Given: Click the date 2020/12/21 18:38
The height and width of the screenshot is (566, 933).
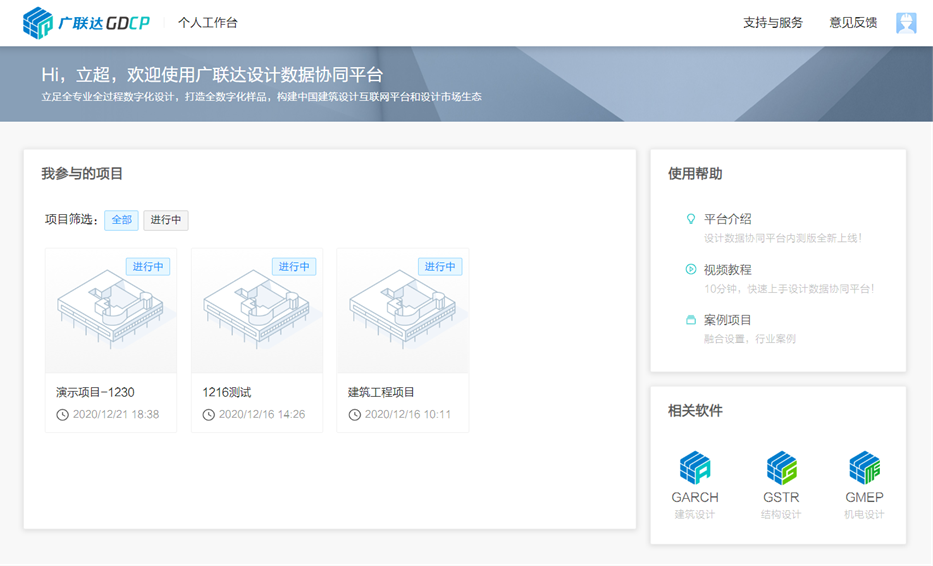Looking at the screenshot, I should point(116,415).
